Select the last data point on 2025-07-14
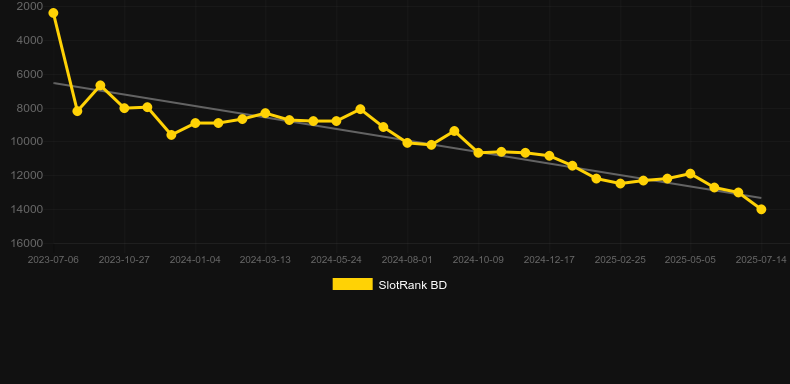The image size is (790, 384). tap(761, 209)
